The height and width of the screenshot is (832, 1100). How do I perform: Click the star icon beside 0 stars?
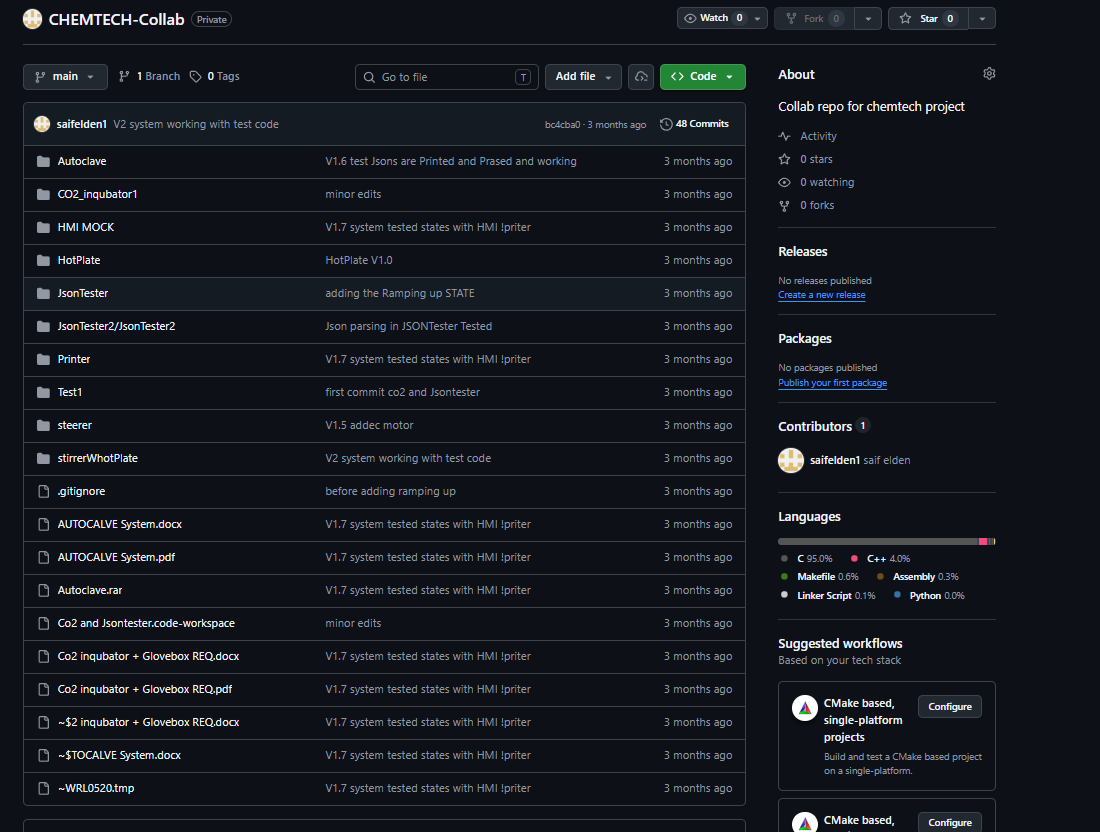[784, 159]
